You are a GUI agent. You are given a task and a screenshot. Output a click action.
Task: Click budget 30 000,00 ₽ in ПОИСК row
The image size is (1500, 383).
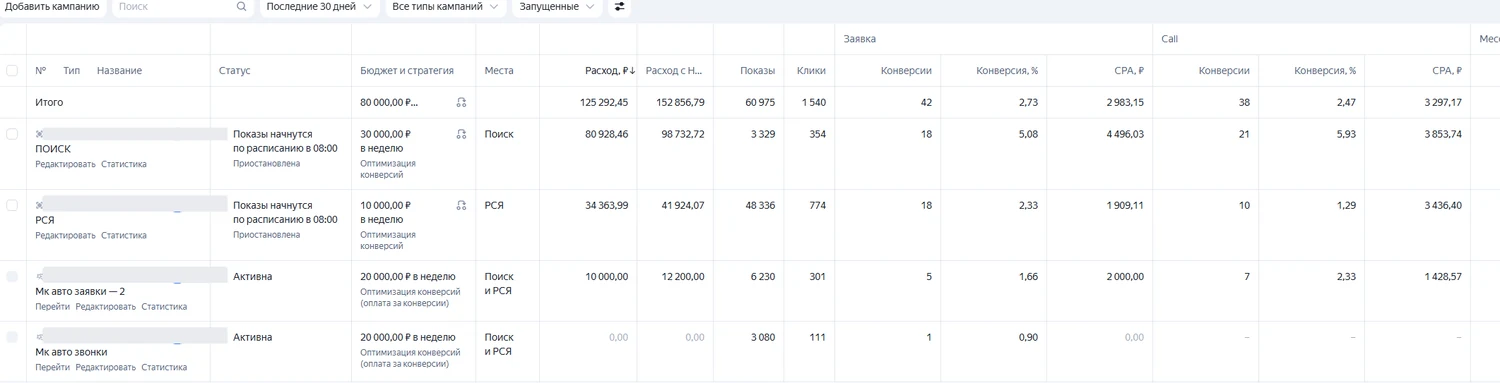point(386,134)
